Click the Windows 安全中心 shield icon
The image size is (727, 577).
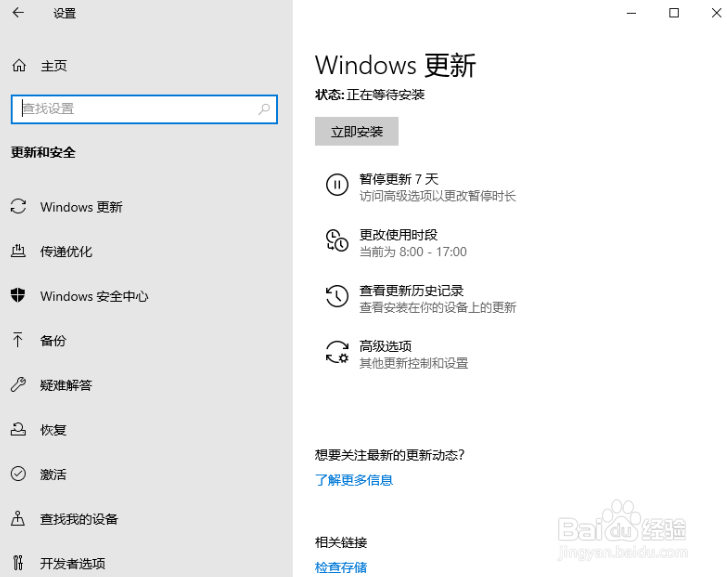pyautogui.click(x=18, y=295)
